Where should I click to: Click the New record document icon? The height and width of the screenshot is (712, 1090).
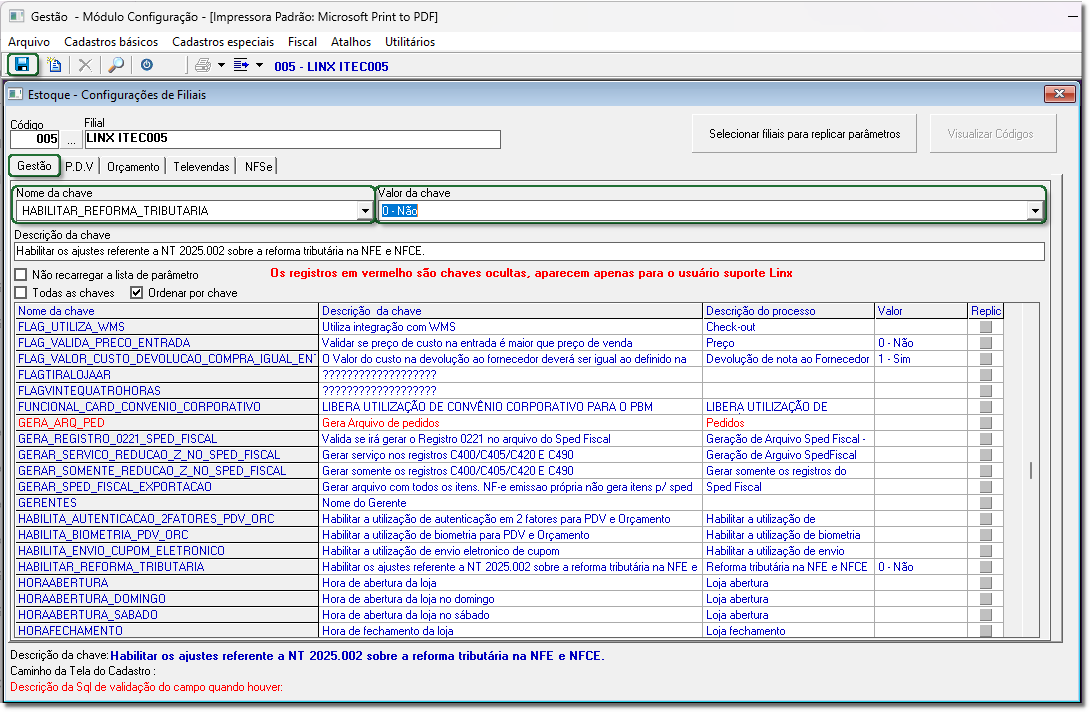(54, 66)
